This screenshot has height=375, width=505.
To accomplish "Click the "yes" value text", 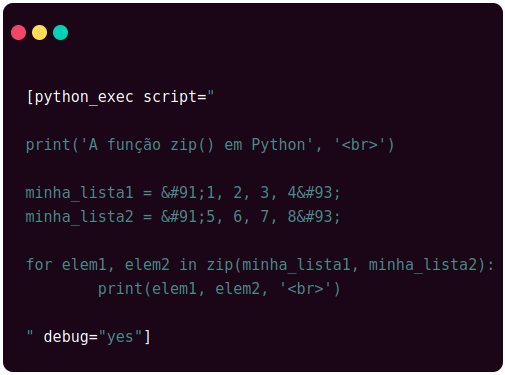I will pyautogui.click(x=121, y=337).
